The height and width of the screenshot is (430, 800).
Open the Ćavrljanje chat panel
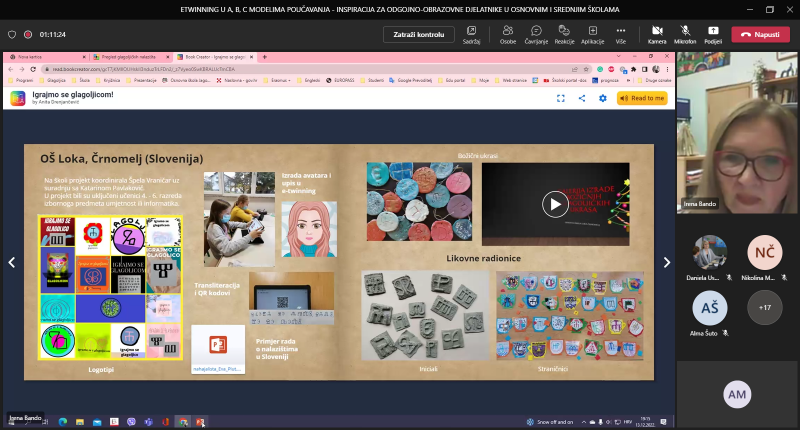(x=536, y=31)
